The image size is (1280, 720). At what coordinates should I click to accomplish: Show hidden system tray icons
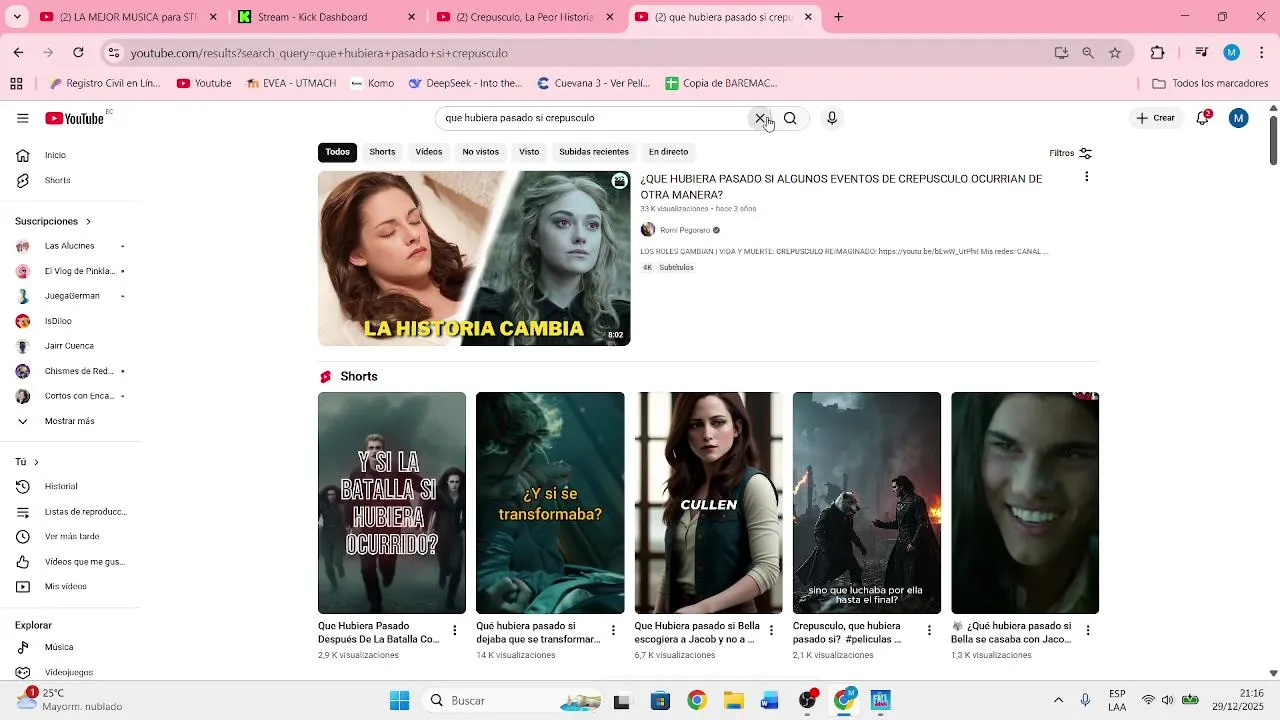(x=1058, y=700)
